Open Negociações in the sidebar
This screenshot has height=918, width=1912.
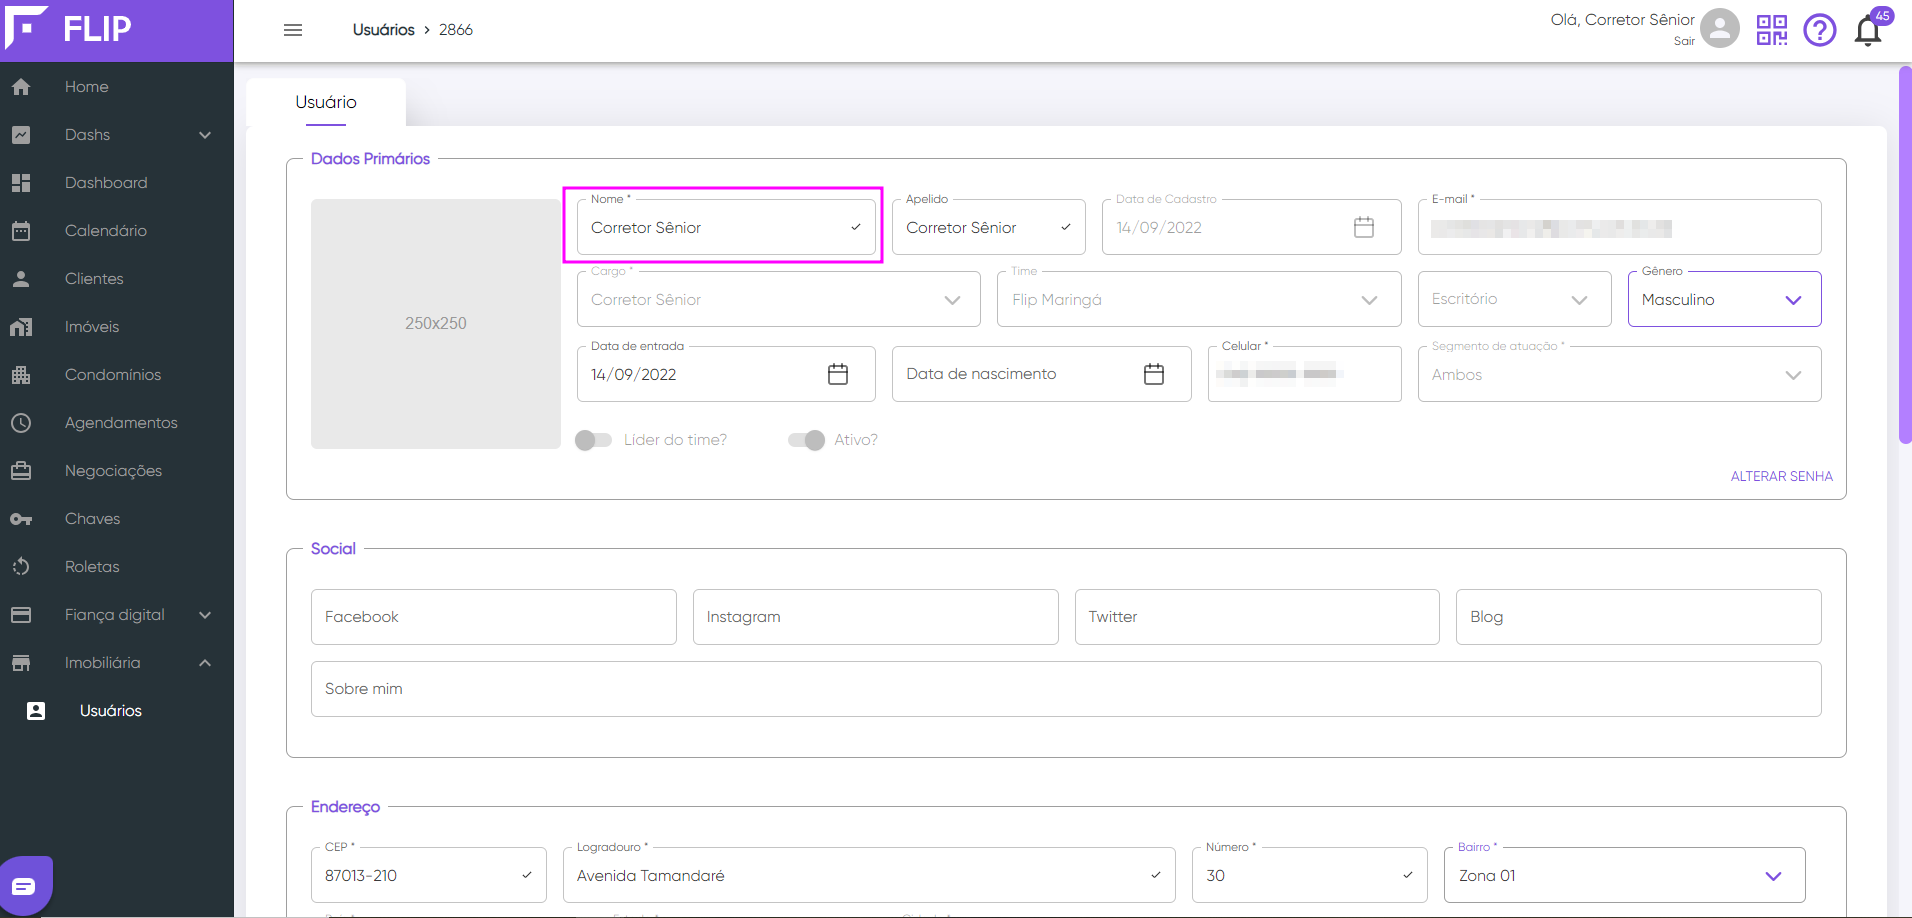click(x=113, y=471)
